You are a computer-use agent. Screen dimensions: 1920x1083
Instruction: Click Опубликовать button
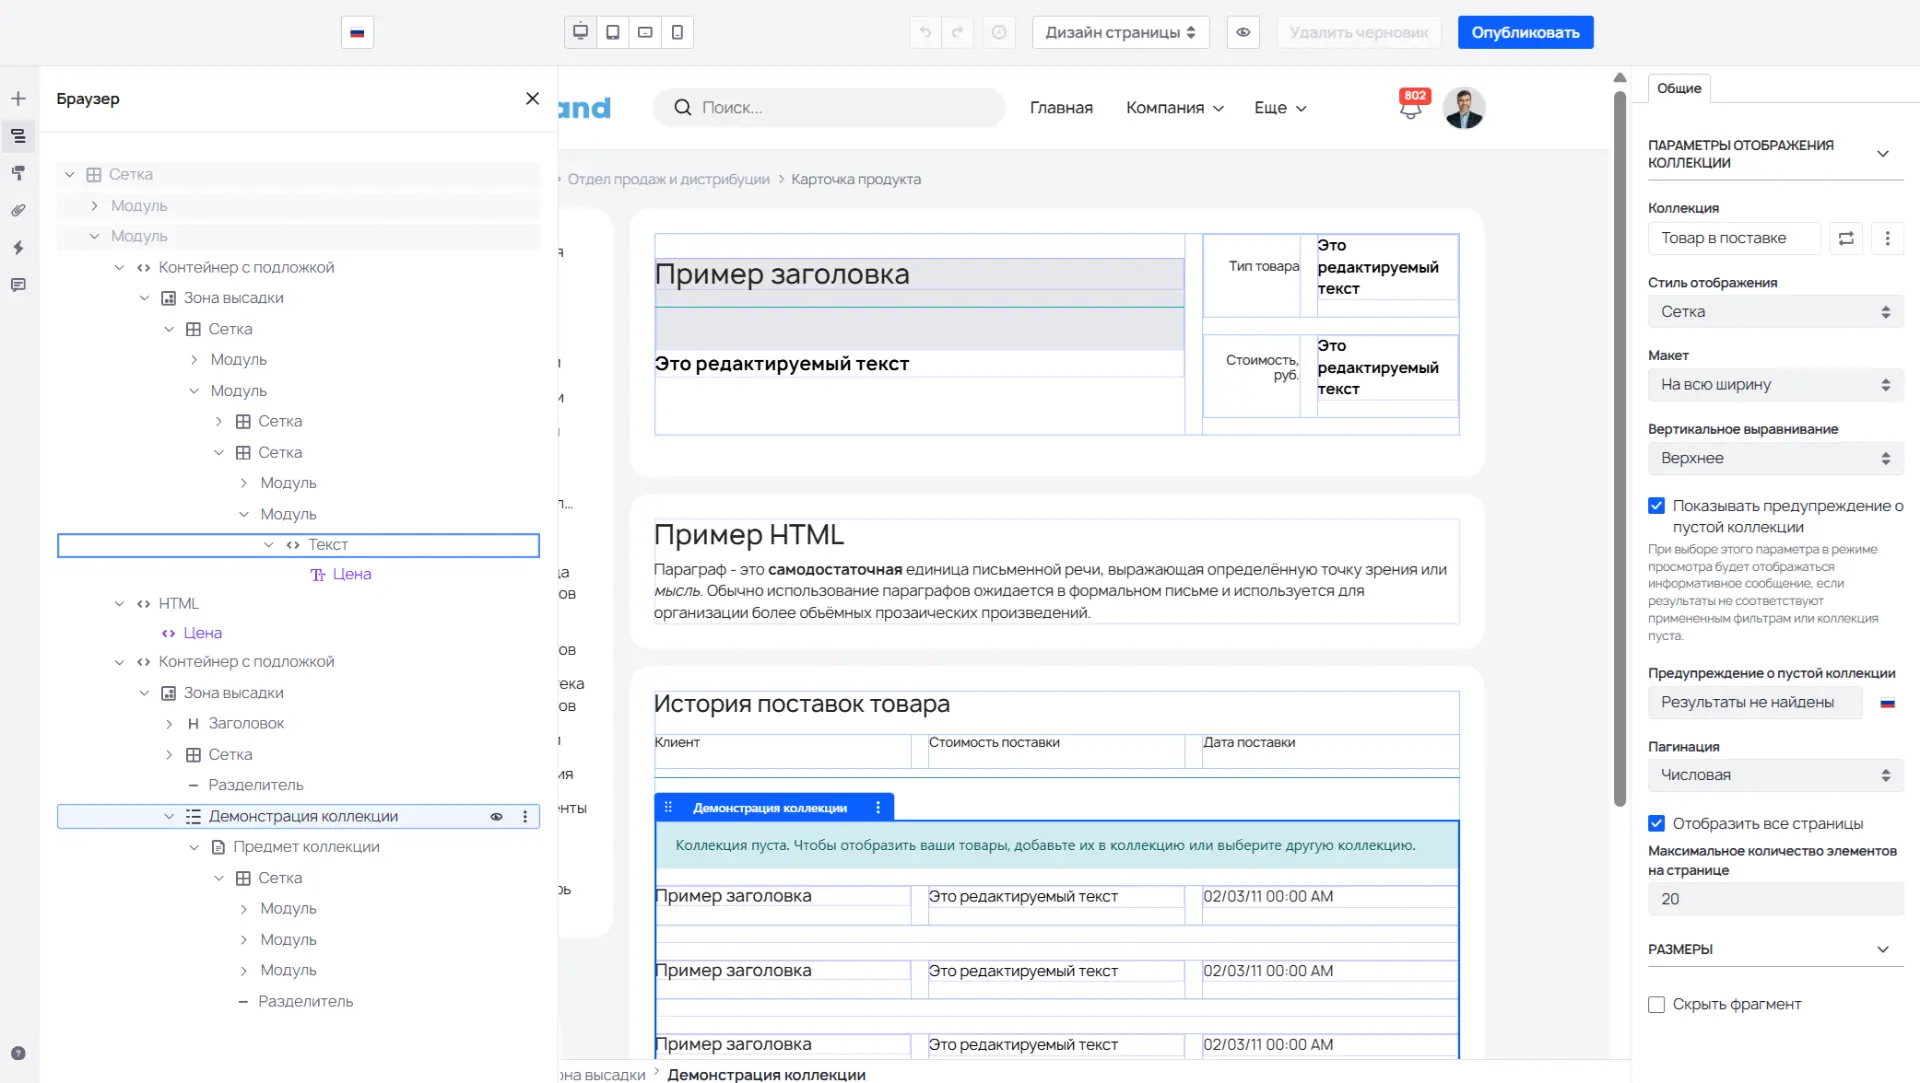click(1525, 32)
